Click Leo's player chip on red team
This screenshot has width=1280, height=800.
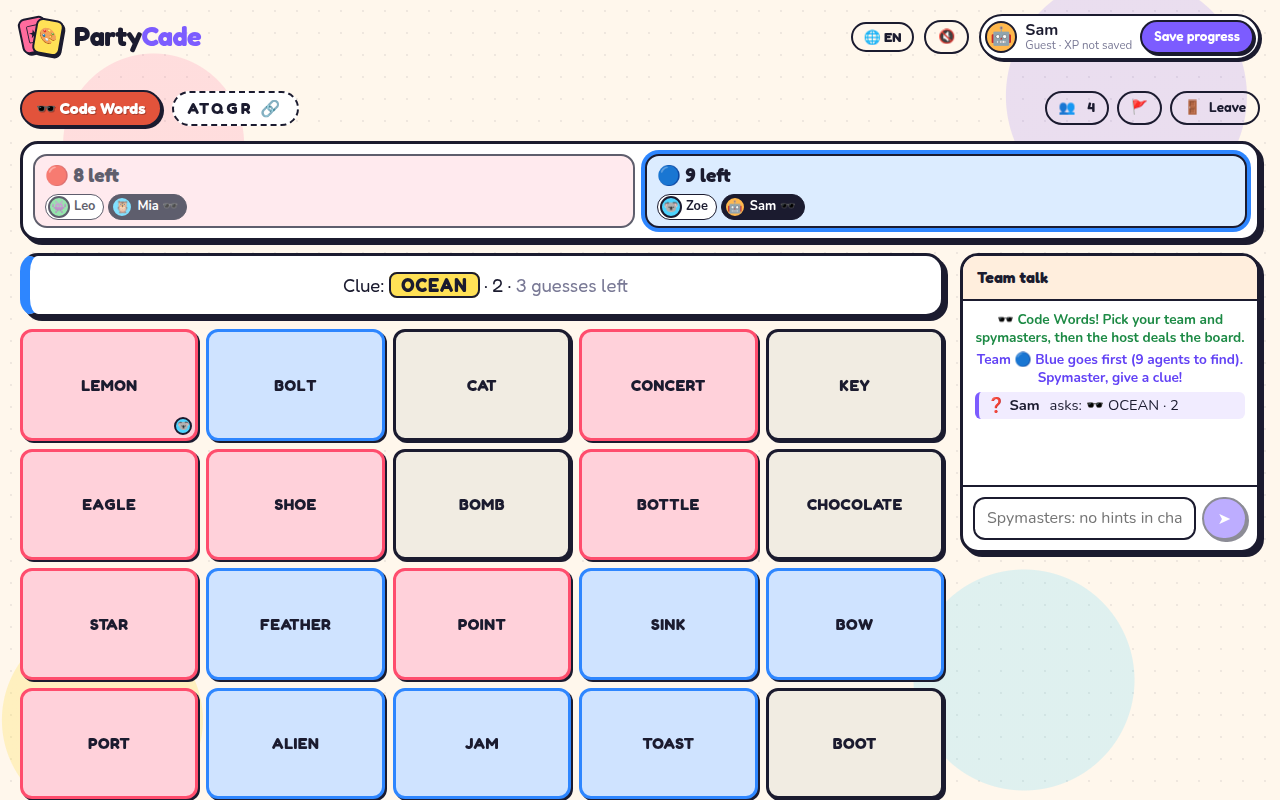(75, 206)
